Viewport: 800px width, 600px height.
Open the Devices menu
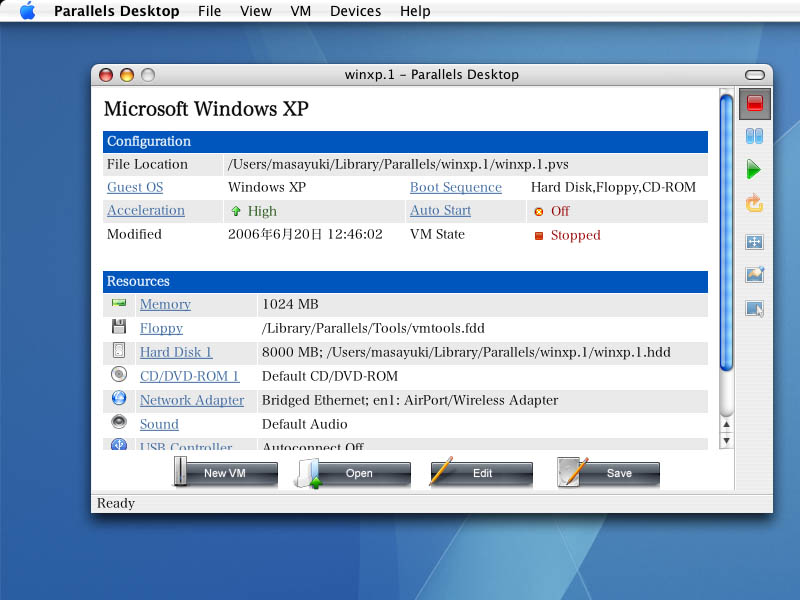355,11
